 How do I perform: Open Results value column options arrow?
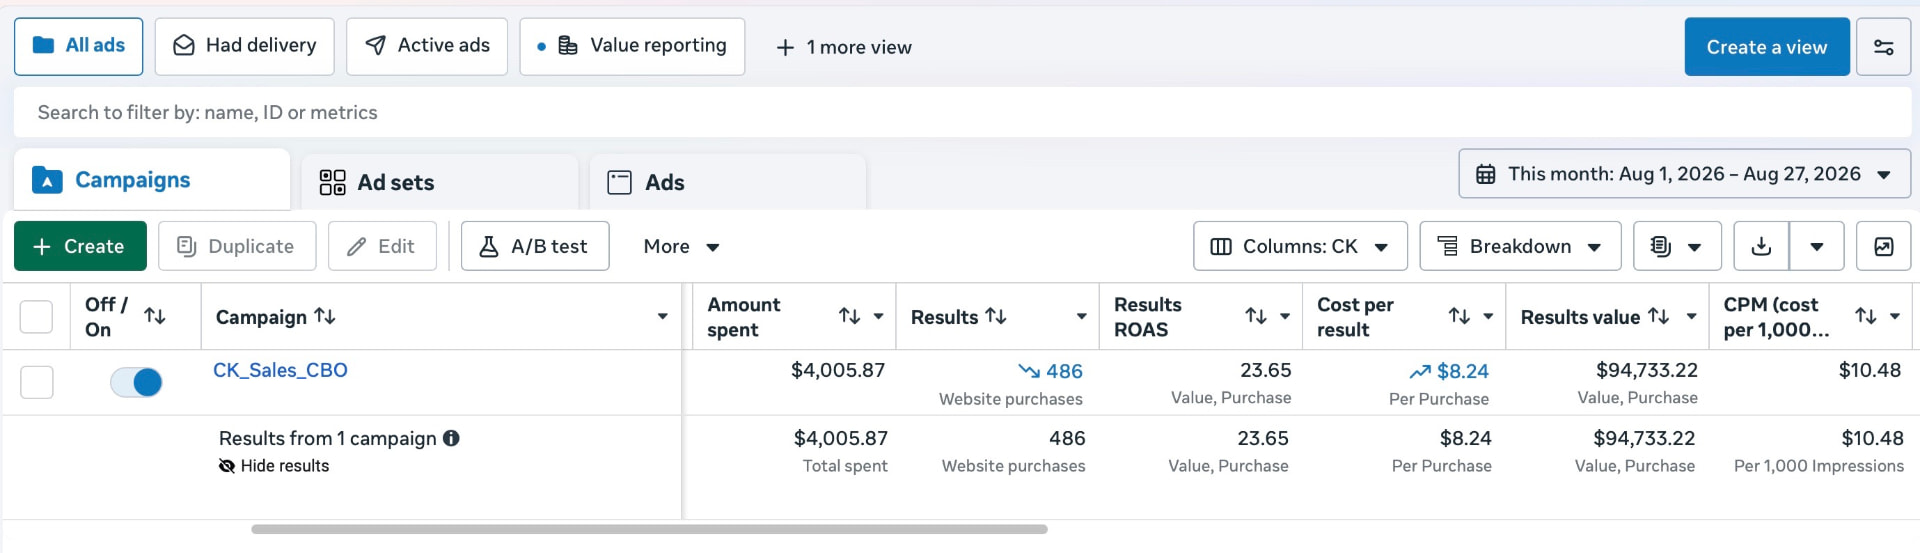click(x=1691, y=316)
